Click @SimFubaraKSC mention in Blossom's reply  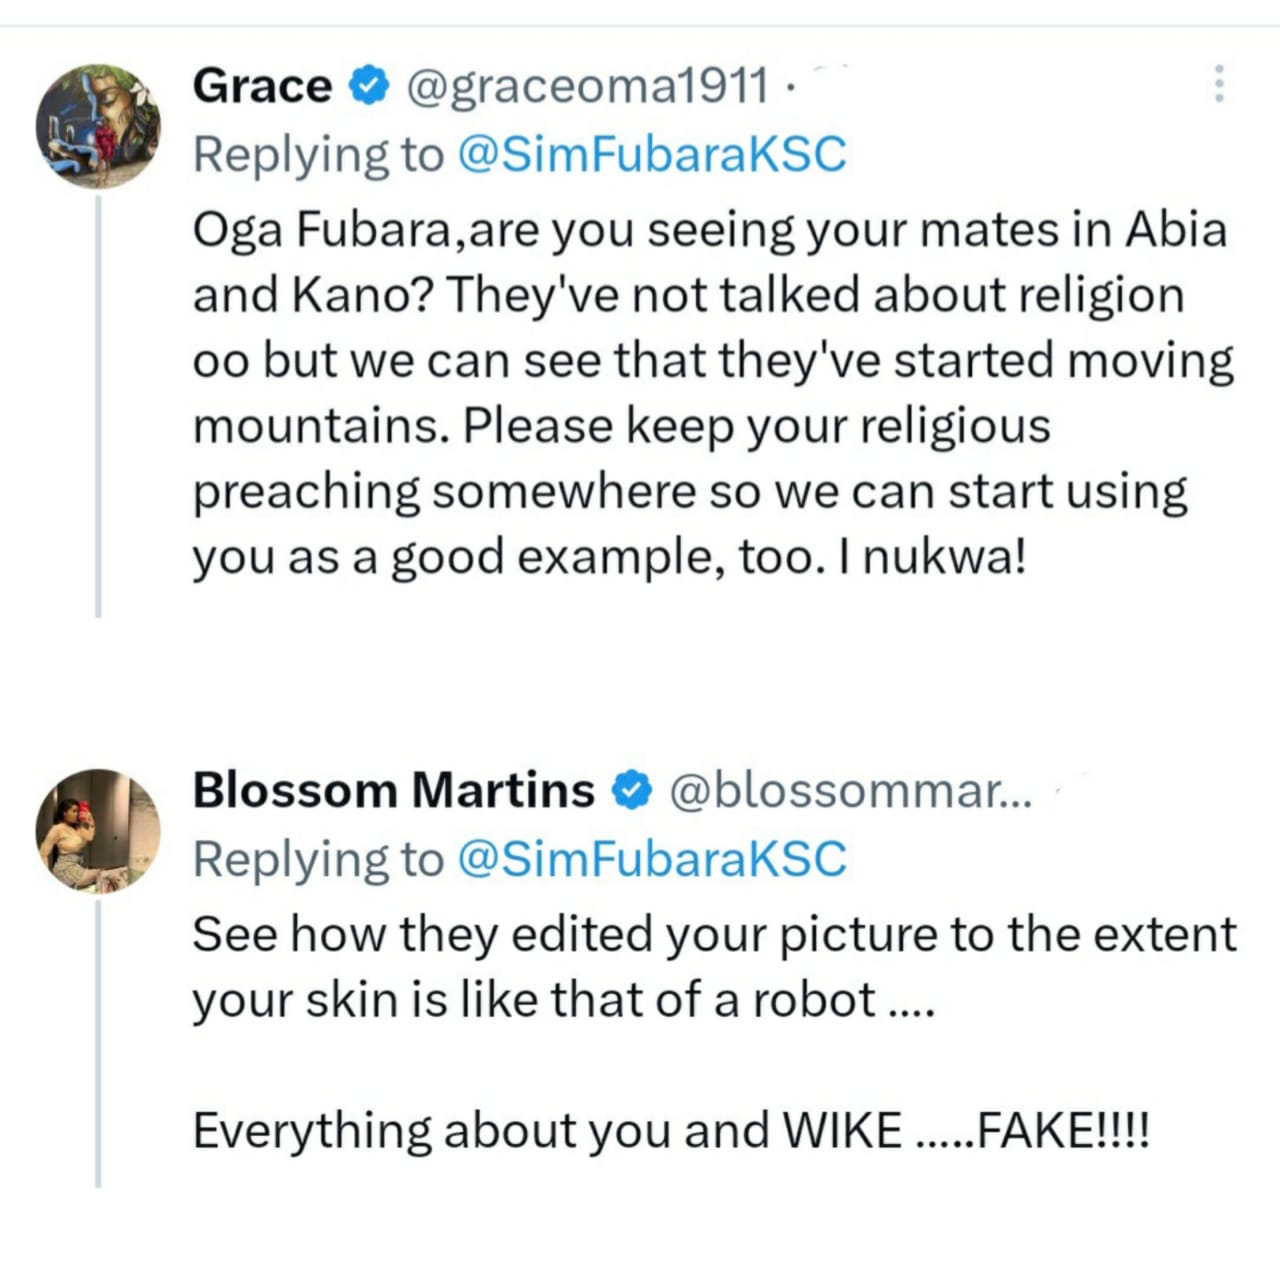651,859
